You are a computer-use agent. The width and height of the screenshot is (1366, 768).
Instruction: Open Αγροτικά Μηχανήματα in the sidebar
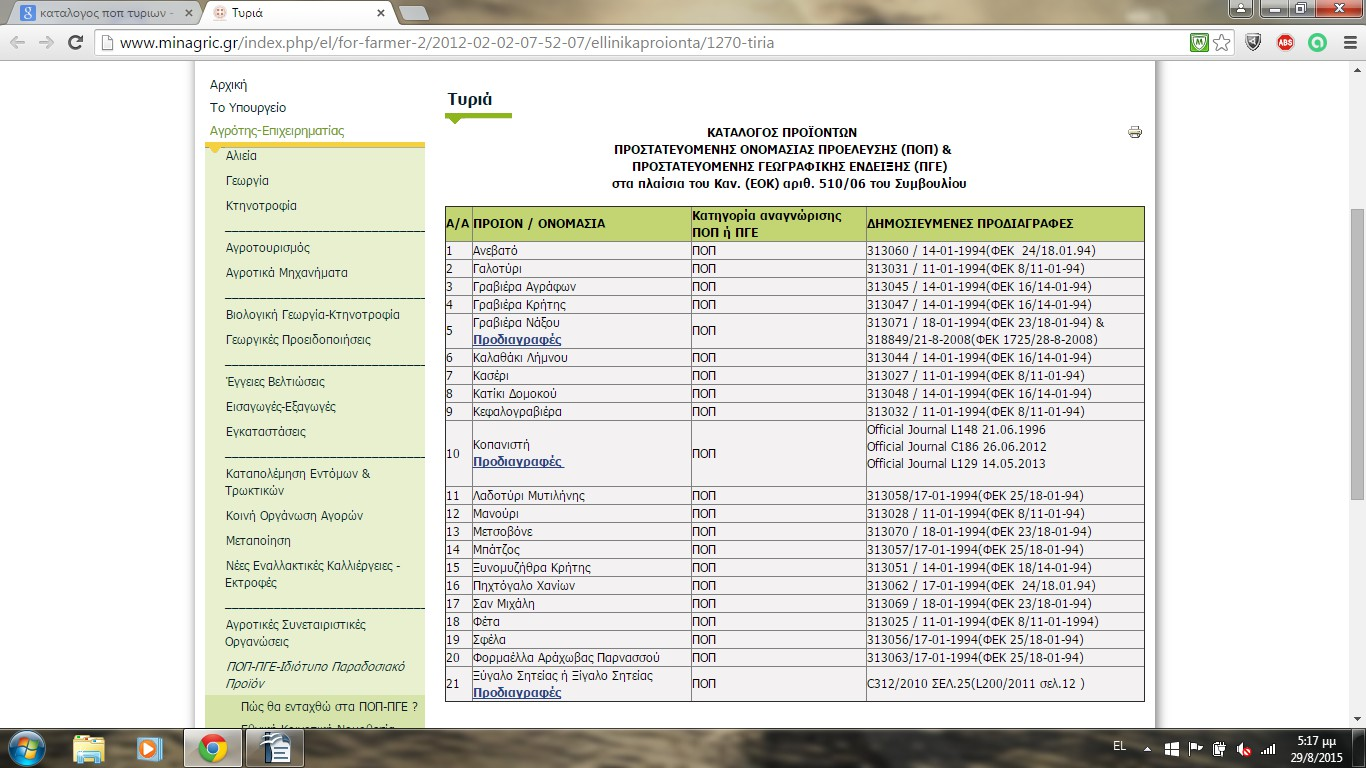tap(287, 273)
